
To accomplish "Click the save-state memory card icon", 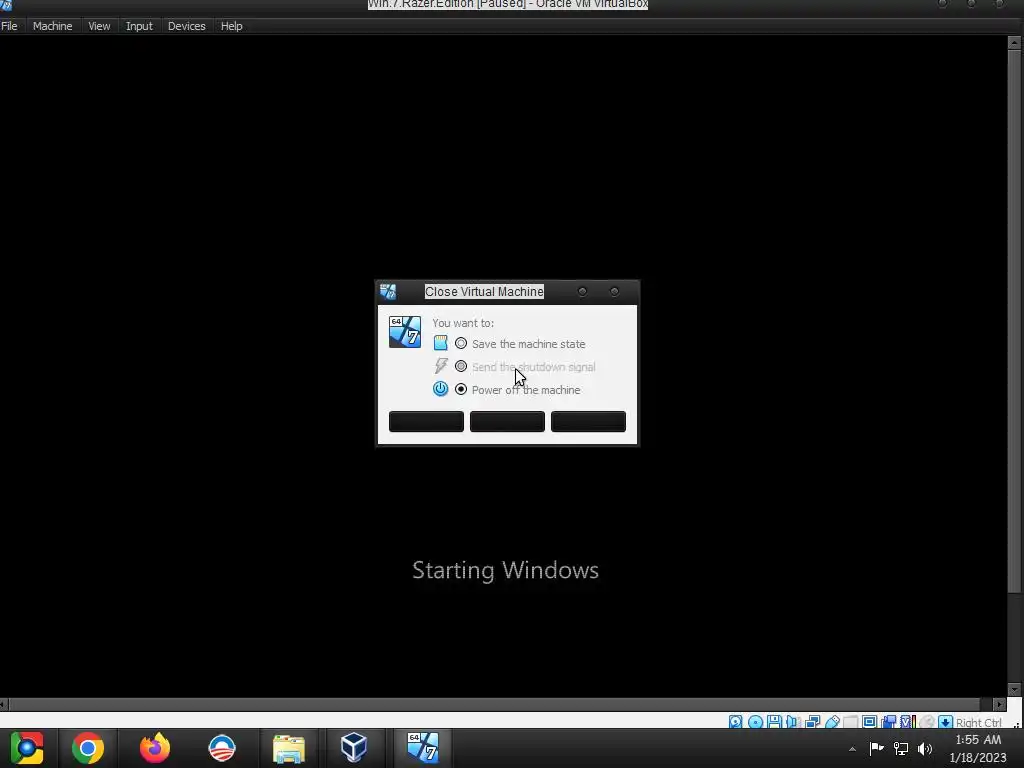I will point(441,343).
